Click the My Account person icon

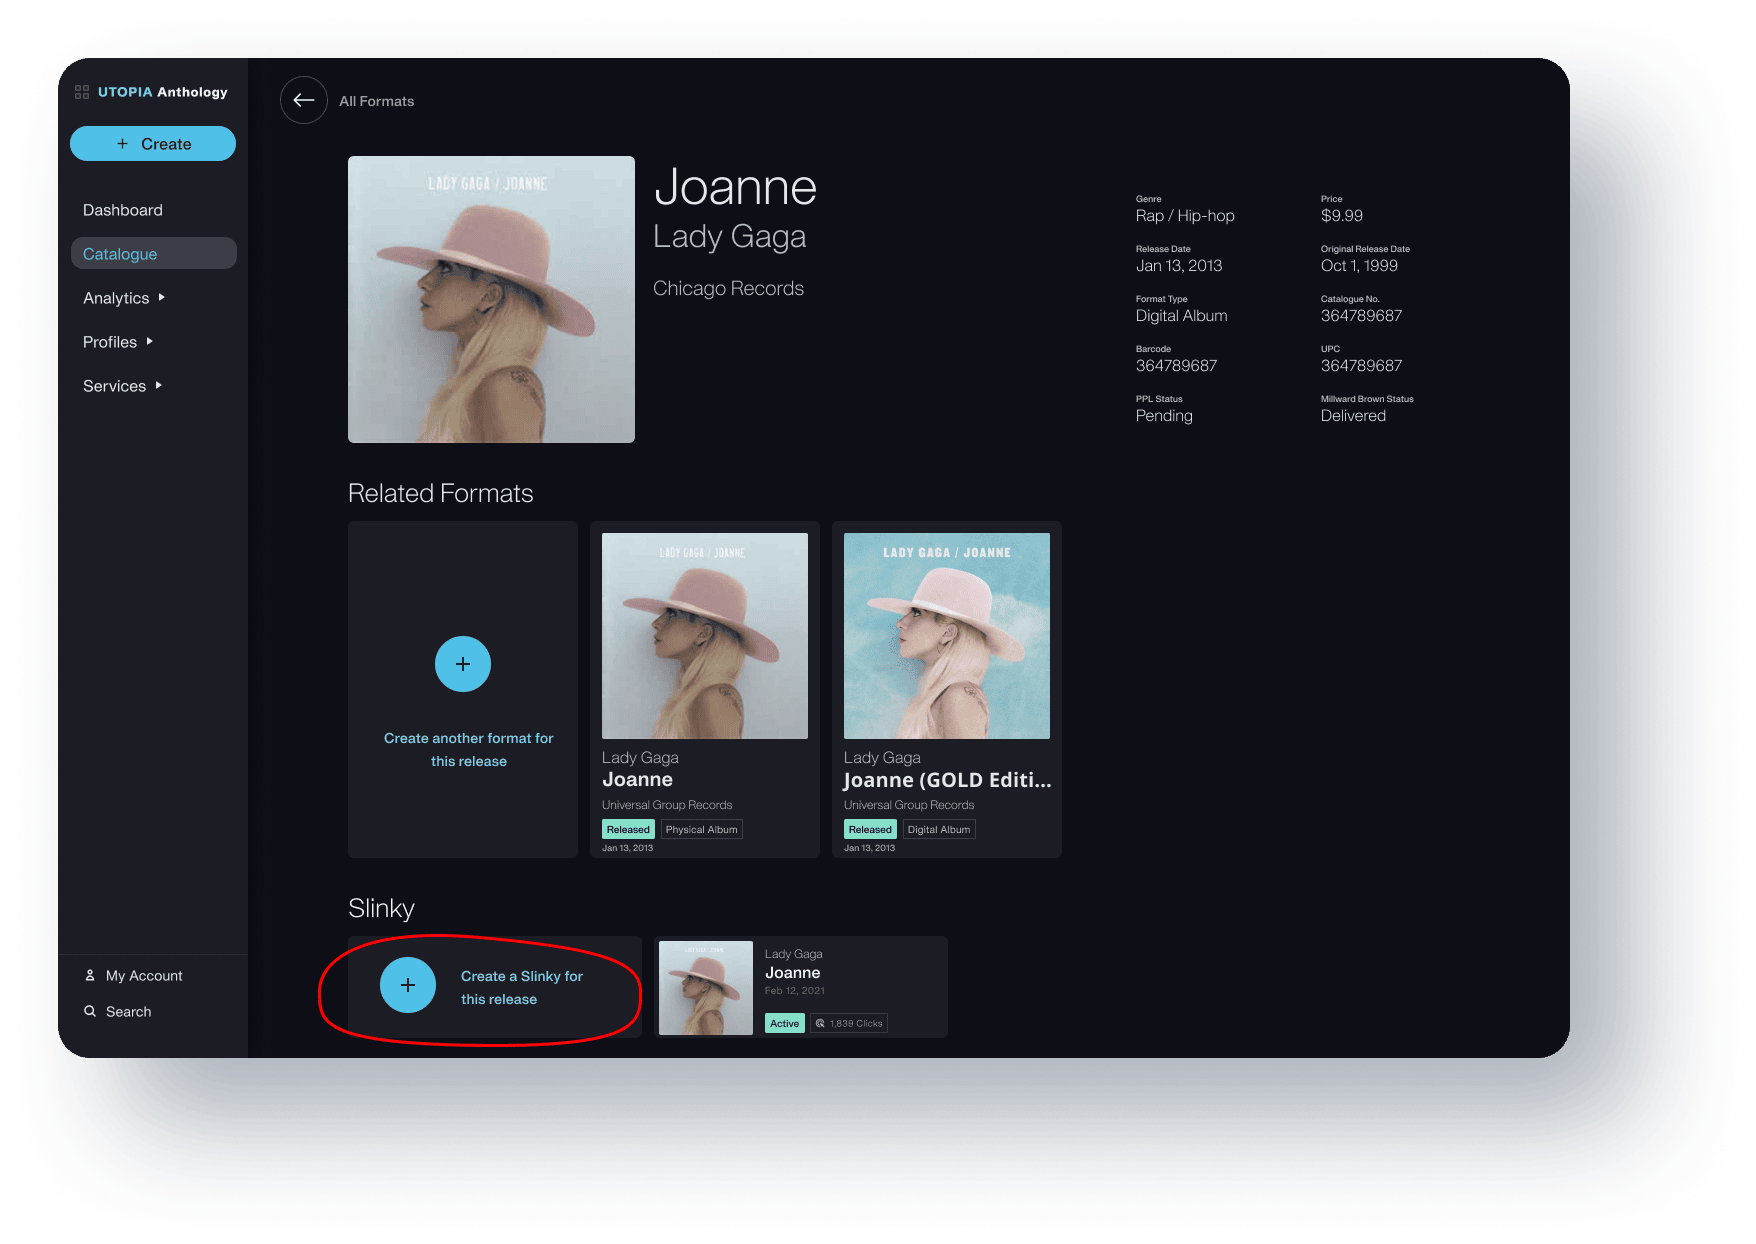[90, 975]
